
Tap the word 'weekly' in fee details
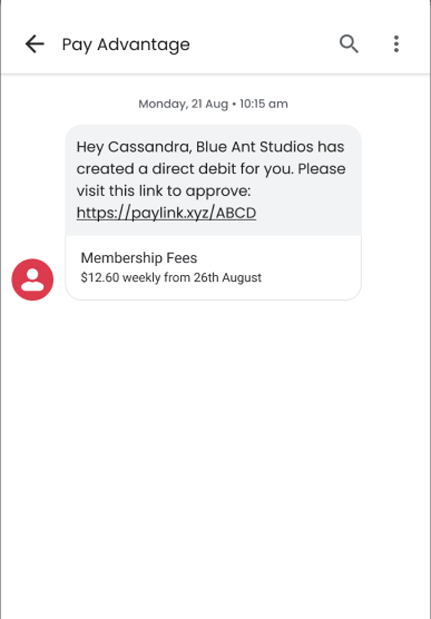(x=141, y=278)
